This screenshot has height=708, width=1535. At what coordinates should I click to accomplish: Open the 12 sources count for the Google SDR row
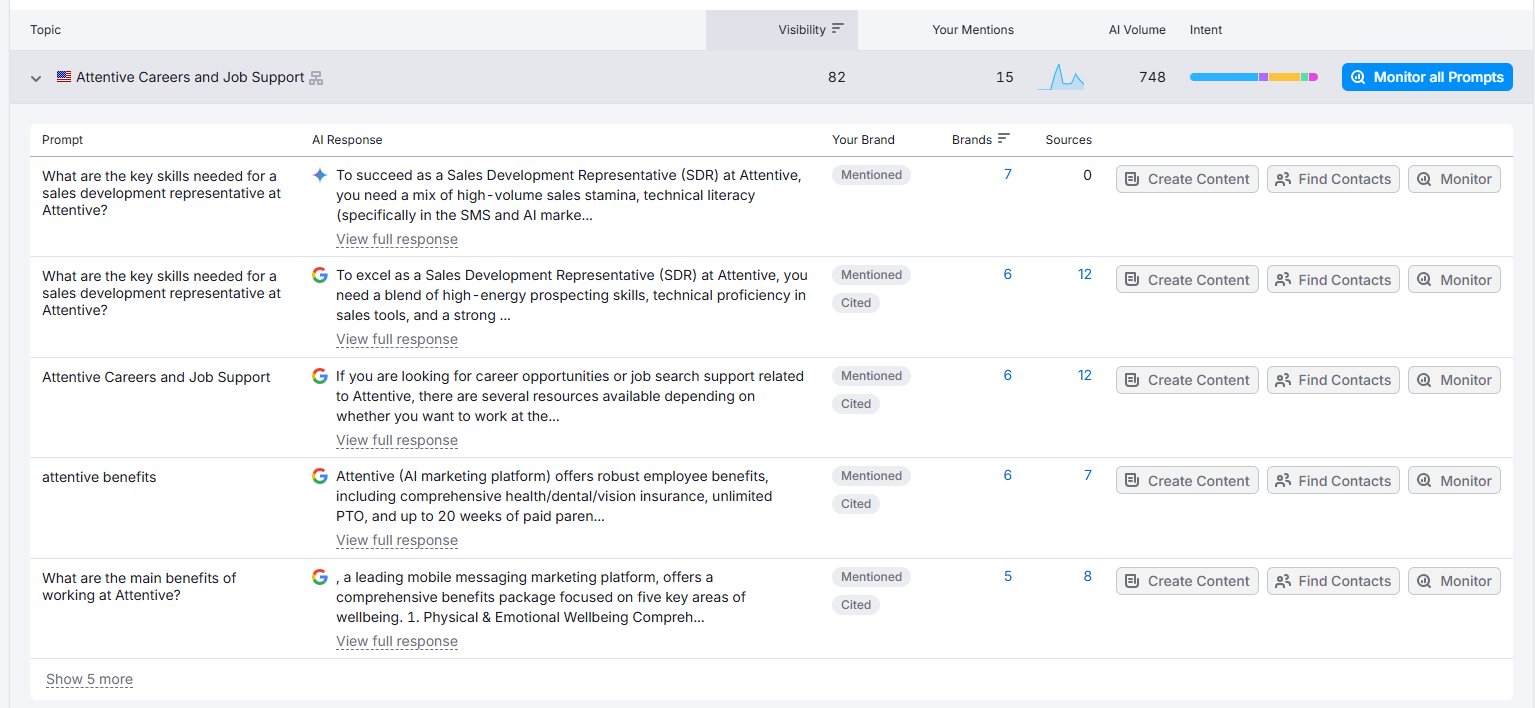pos(1085,274)
